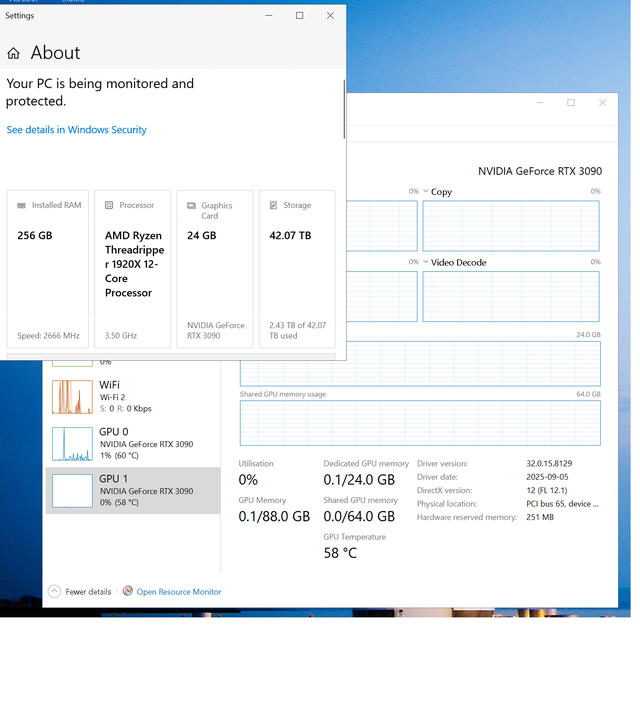Click the Shared GPU memory usage graph

click(420, 423)
